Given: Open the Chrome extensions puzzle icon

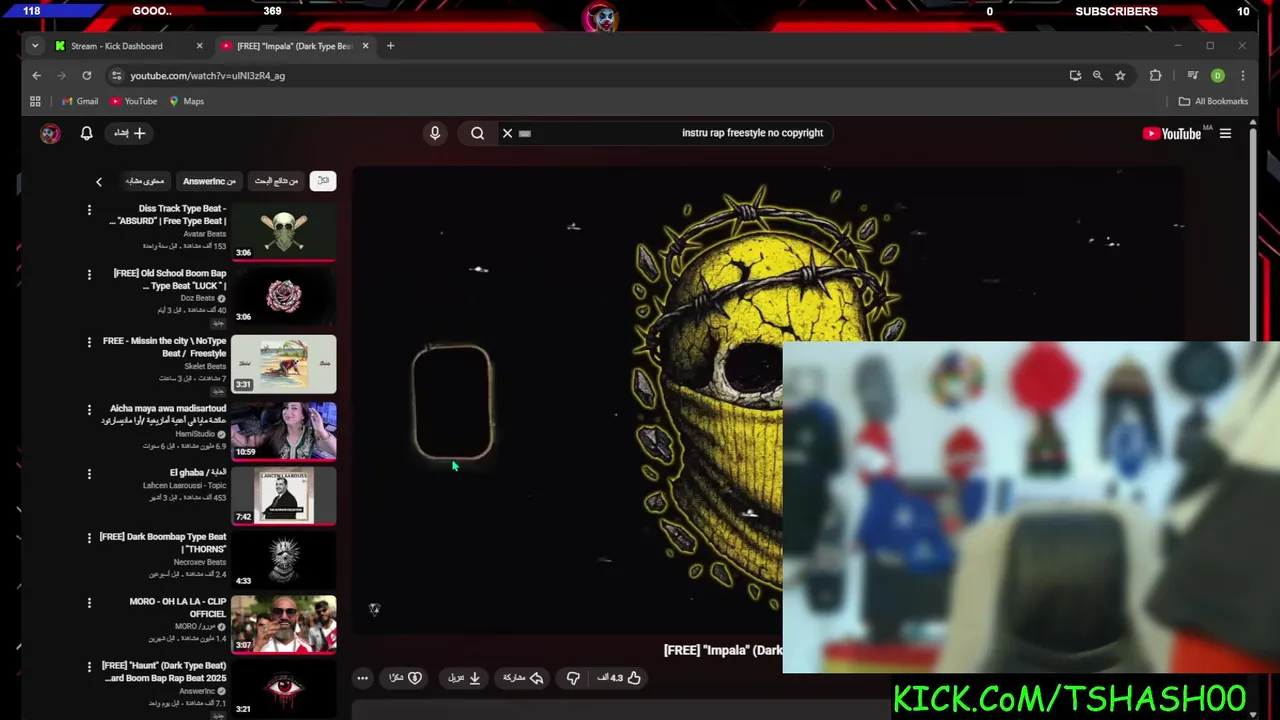Looking at the screenshot, I should click(1156, 75).
